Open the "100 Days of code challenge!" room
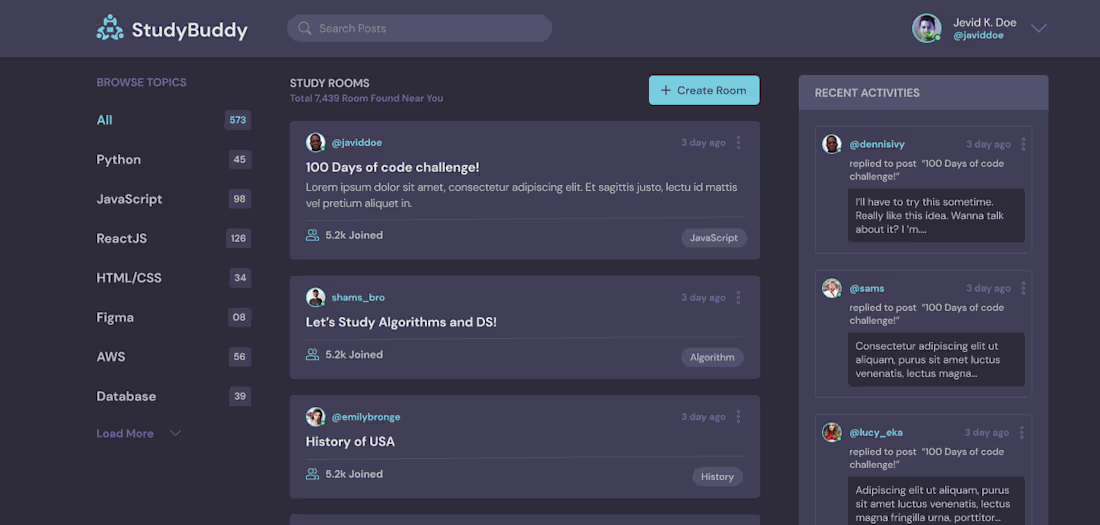 click(392, 168)
